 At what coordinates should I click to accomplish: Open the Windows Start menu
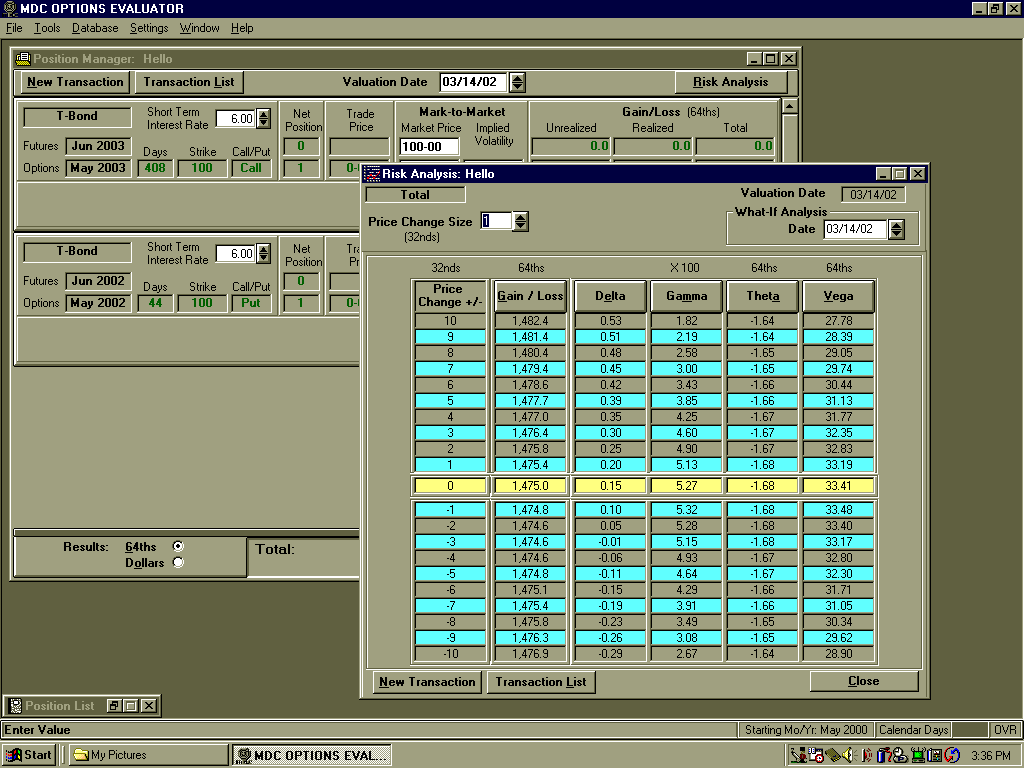29,755
